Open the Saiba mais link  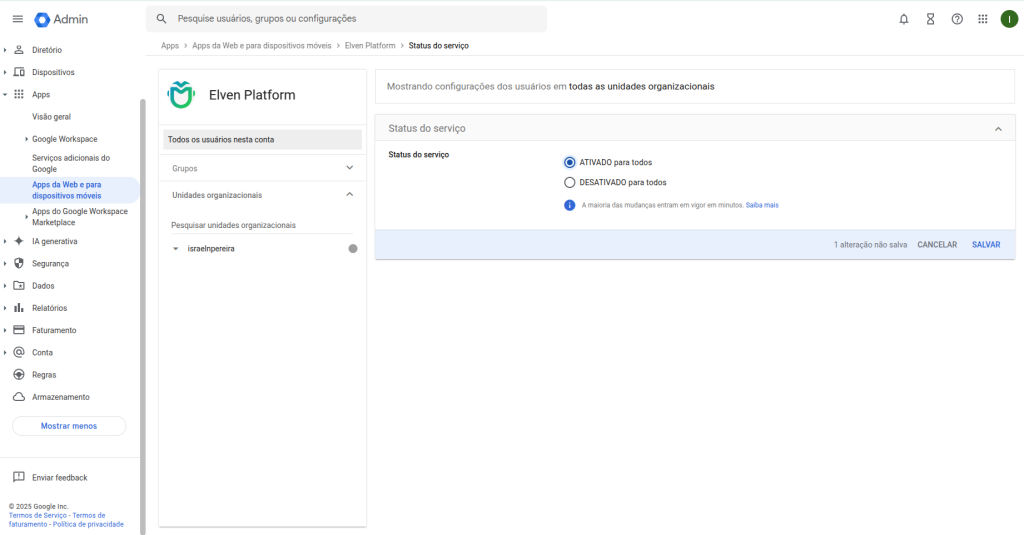pyautogui.click(x=762, y=205)
